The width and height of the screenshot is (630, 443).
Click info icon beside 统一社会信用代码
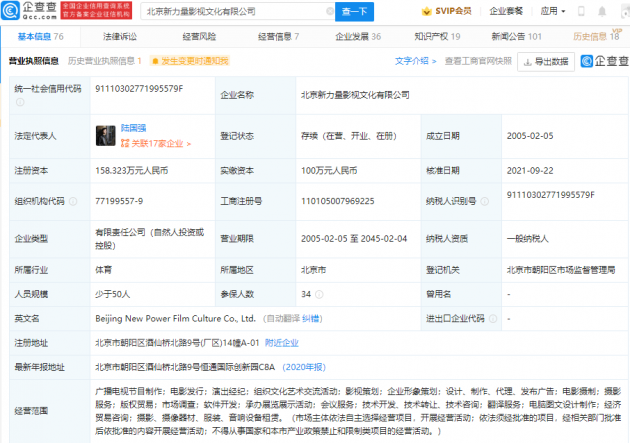[x=20, y=102]
